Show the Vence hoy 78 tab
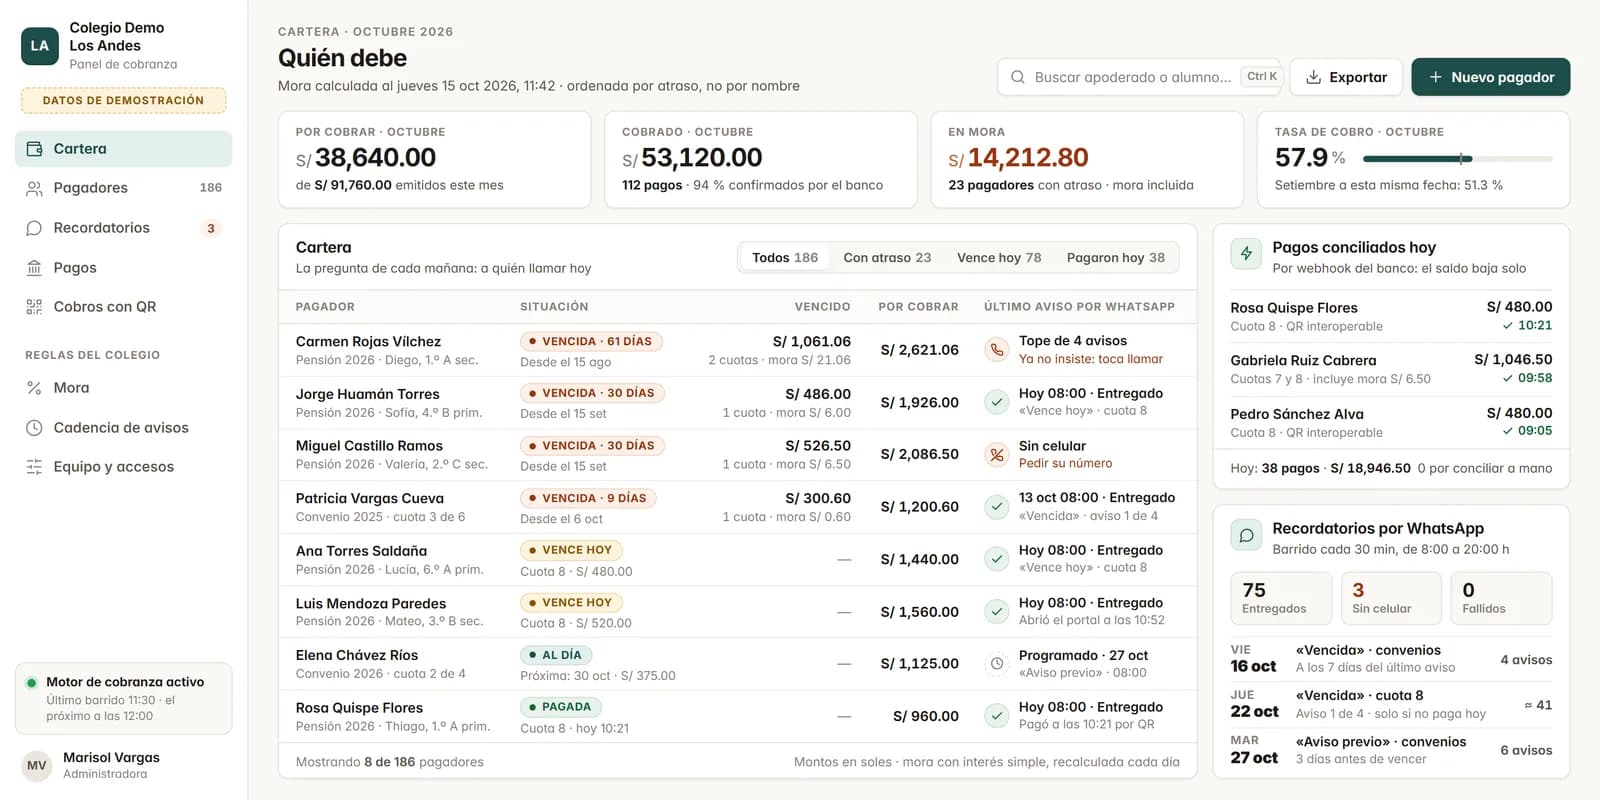 (x=999, y=258)
